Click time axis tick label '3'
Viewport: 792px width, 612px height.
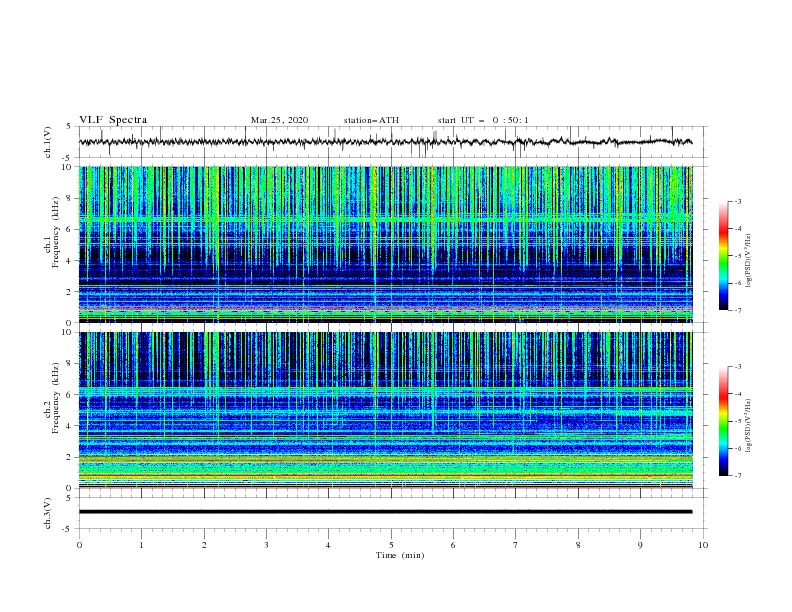coord(266,545)
